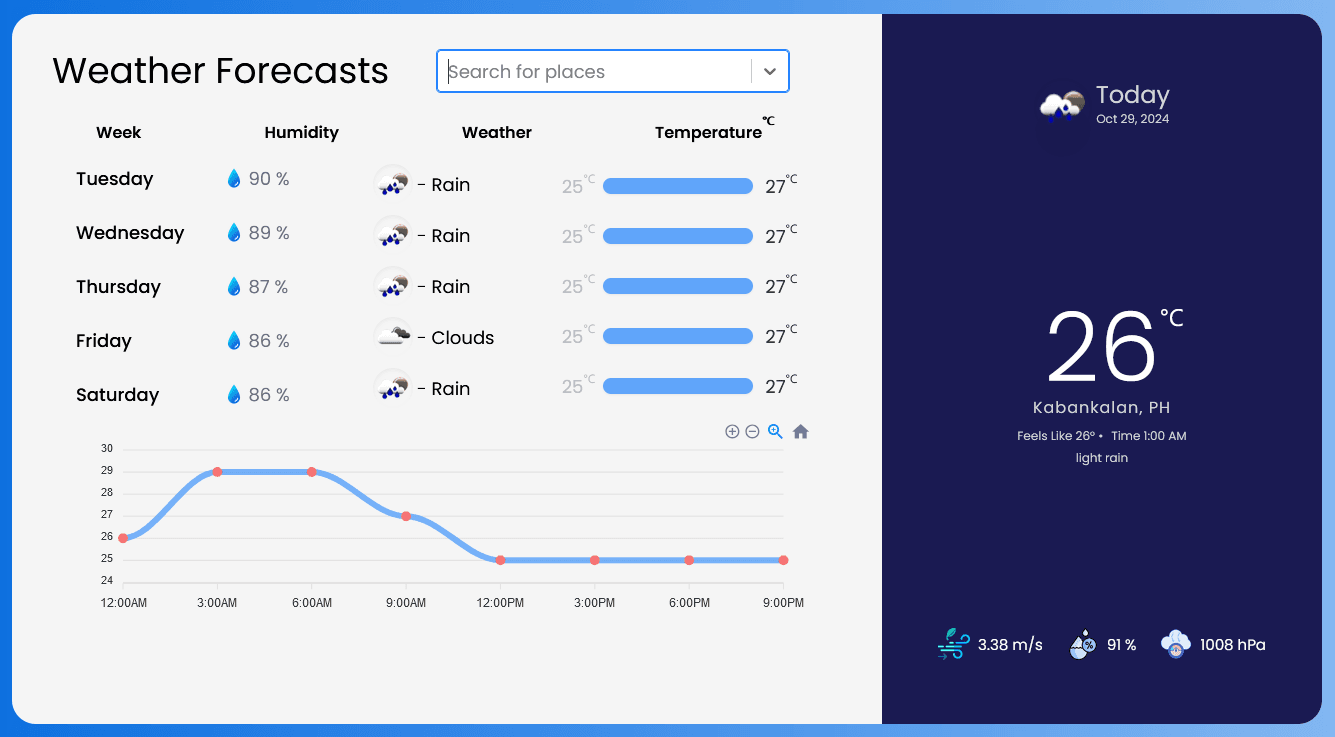Screen dimensions: 1335x737
Task: Select the red chart marker at 9:00AM
Action: click(x=406, y=516)
